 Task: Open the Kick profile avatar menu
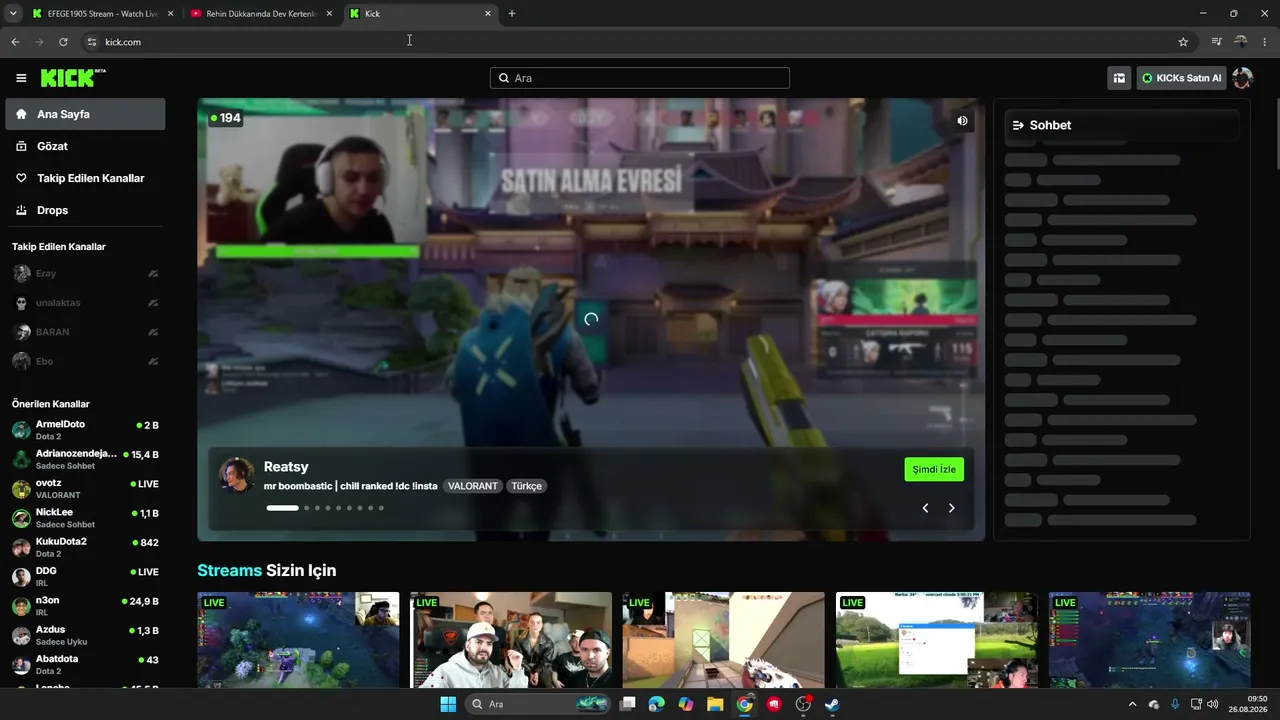click(1242, 78)
